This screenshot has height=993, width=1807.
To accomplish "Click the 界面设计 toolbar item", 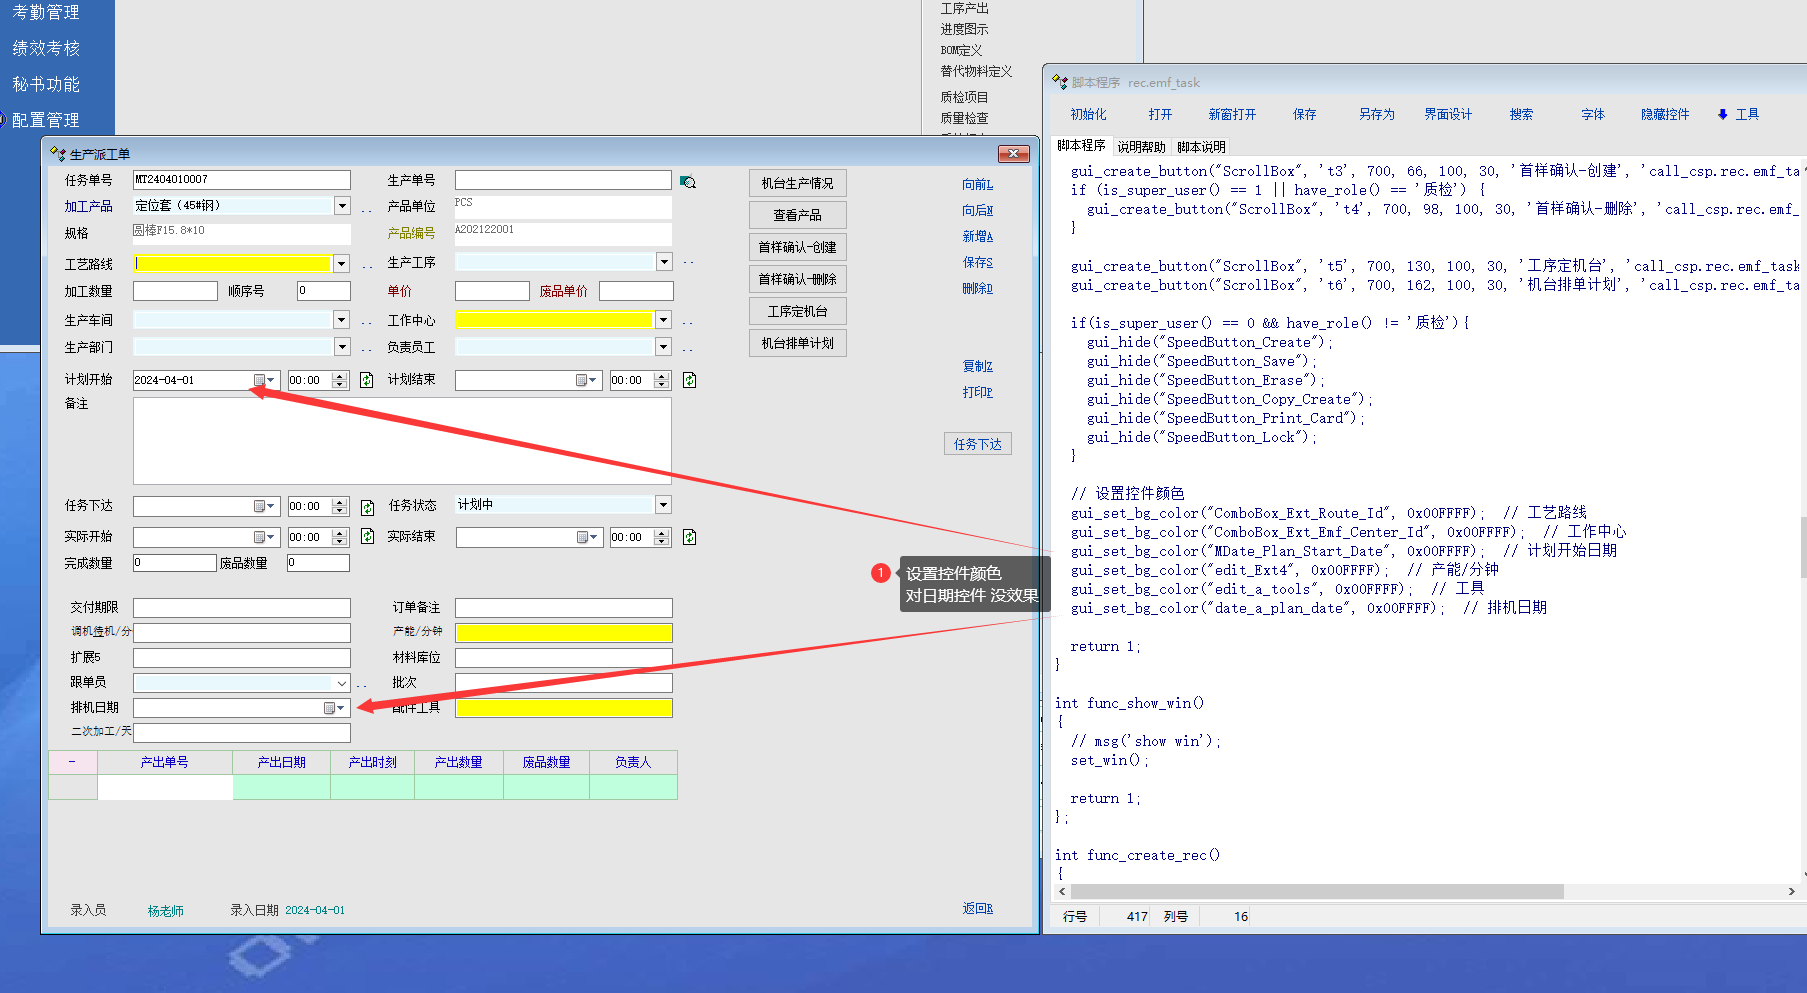I will (1447, 115).
